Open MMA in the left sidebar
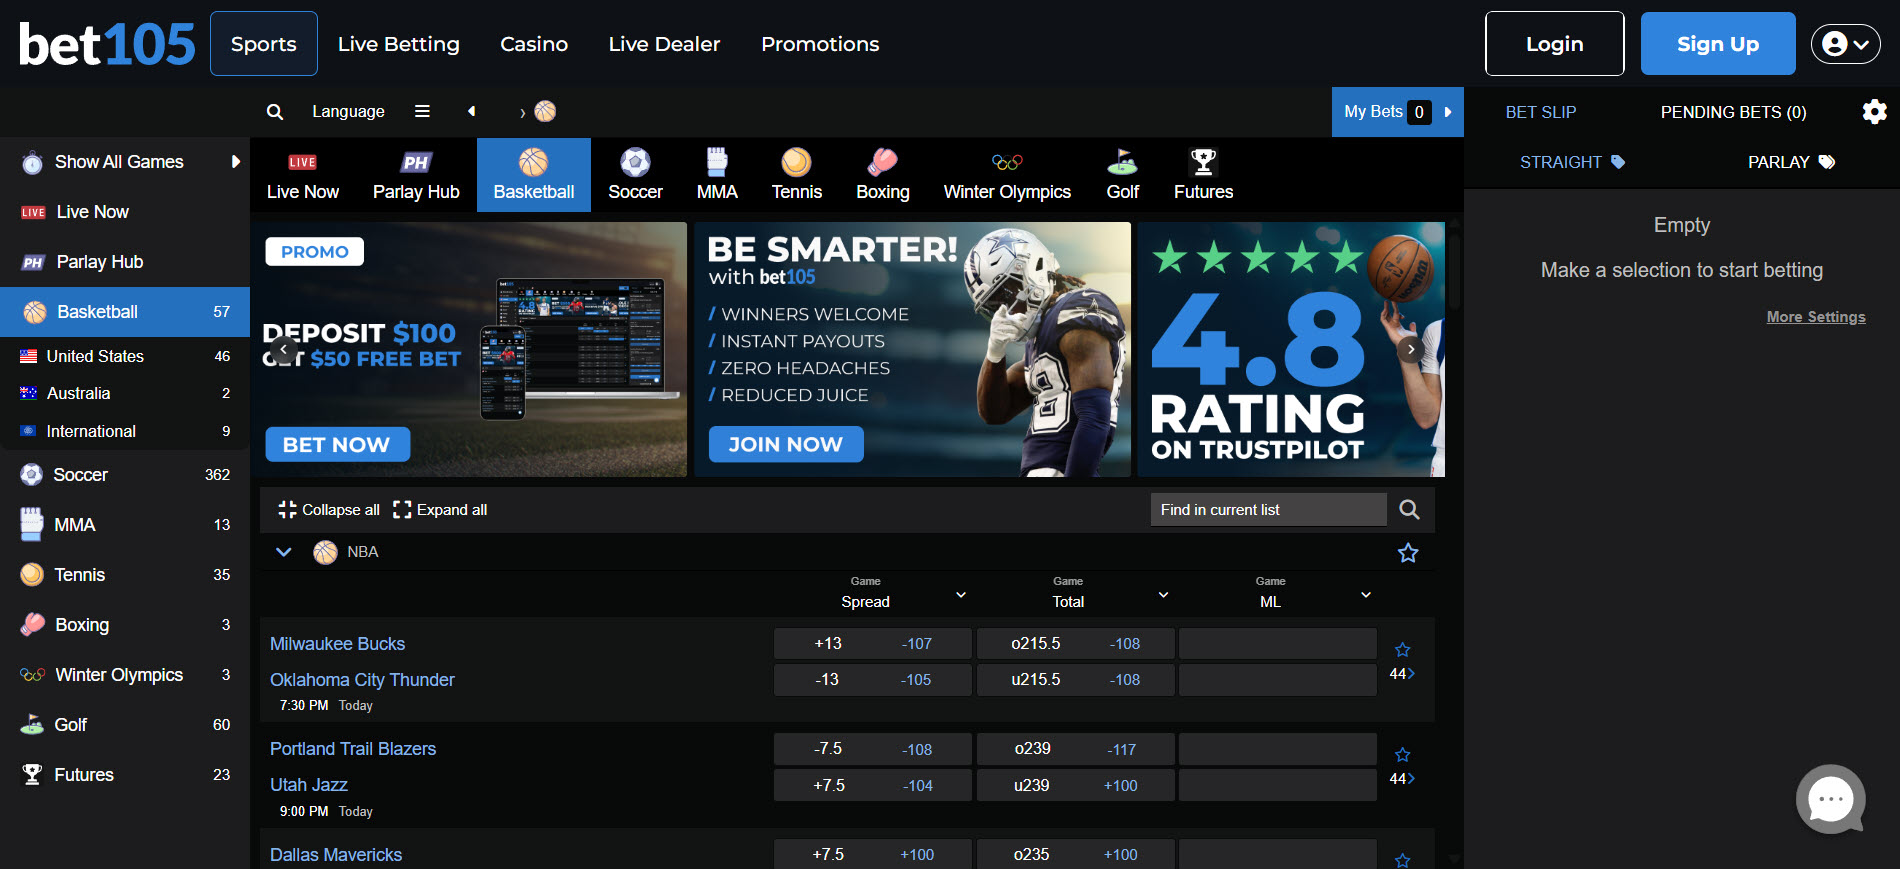This screenshot has height=869, width=1900. [x=125, y=525]
